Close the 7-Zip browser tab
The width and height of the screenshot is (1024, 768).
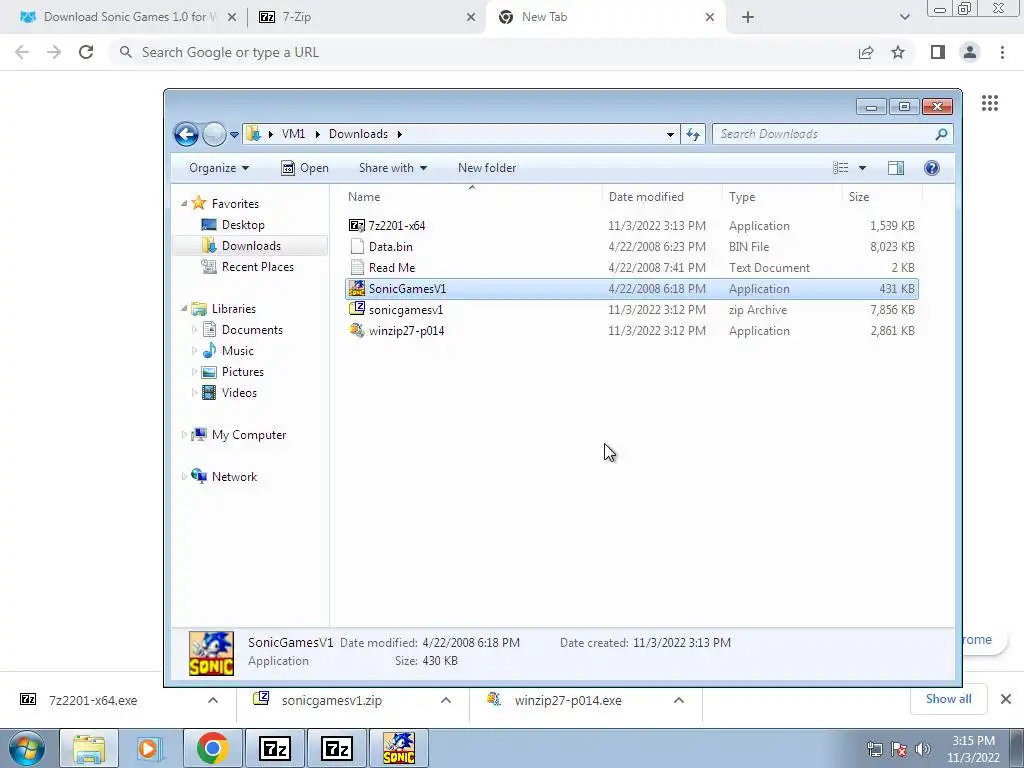tap(471, 17)
